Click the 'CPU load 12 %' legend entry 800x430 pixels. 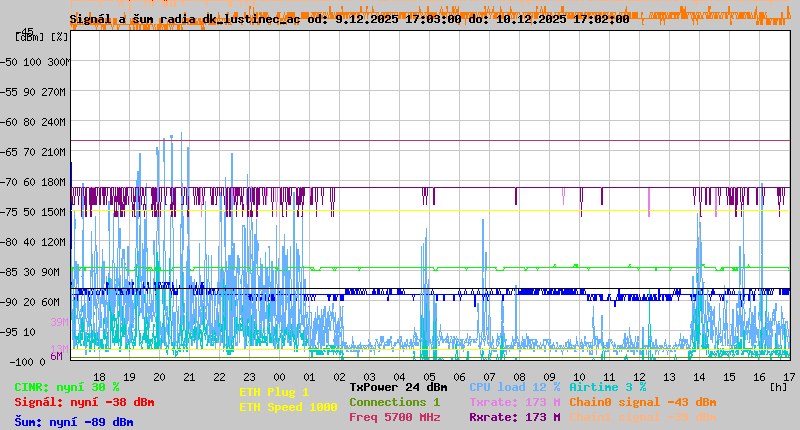pos(515,387)
